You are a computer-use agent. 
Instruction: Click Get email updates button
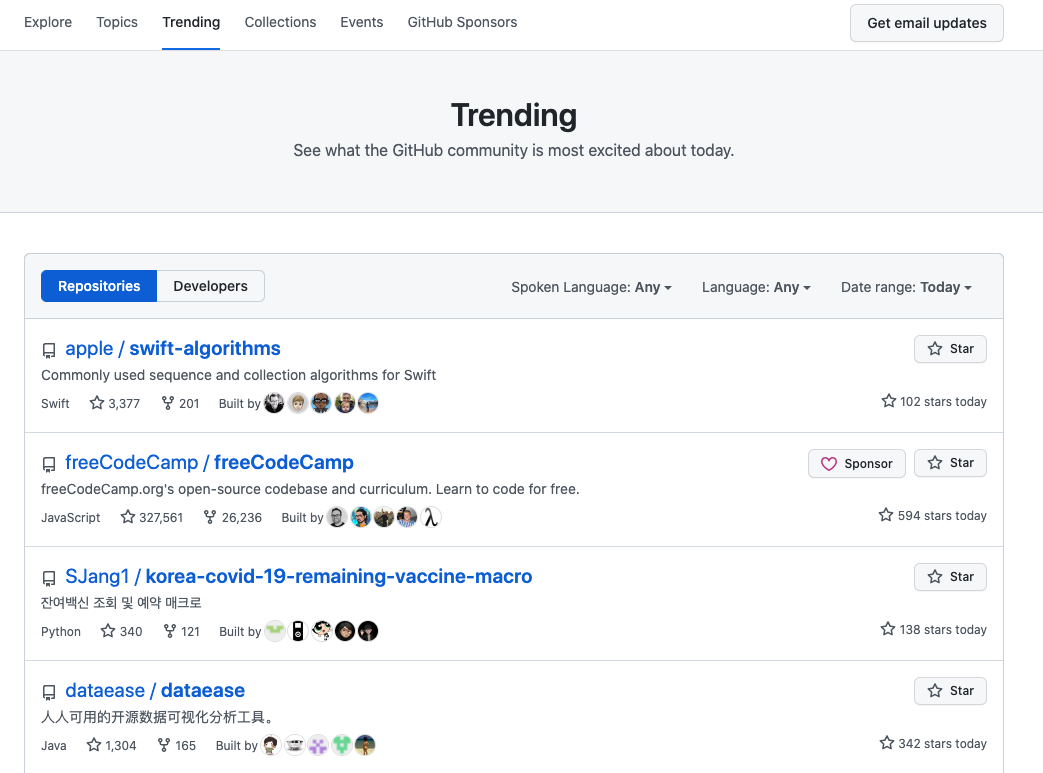click(927, 23)
